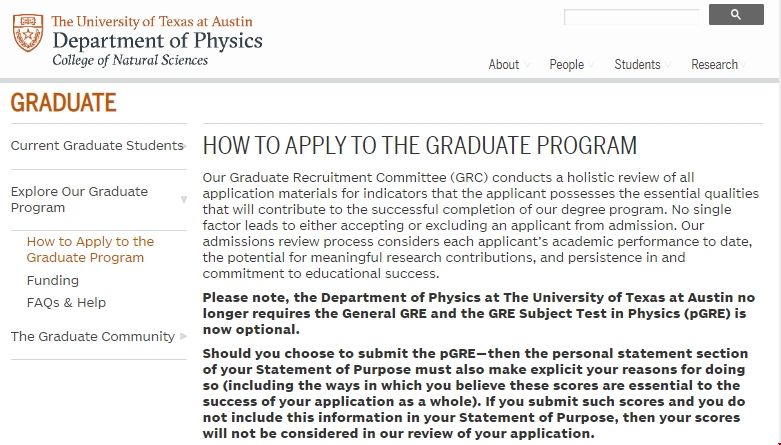
Task: Select How to Apply to the Graduate Program
Action: pyautogui.click(x=90, y=249)
